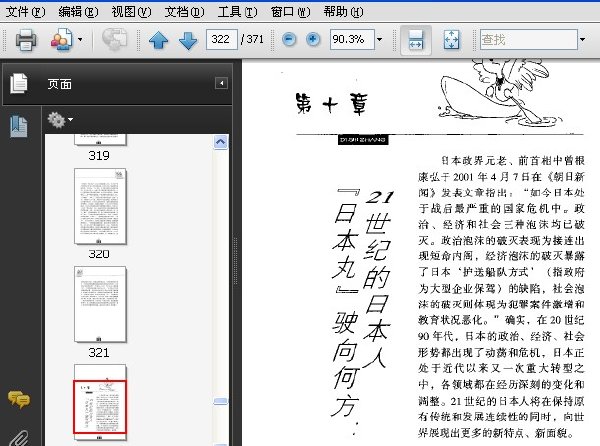Click the thumbnail scrollbar up arrow
The image size is (600, 446).
point(220,142)
